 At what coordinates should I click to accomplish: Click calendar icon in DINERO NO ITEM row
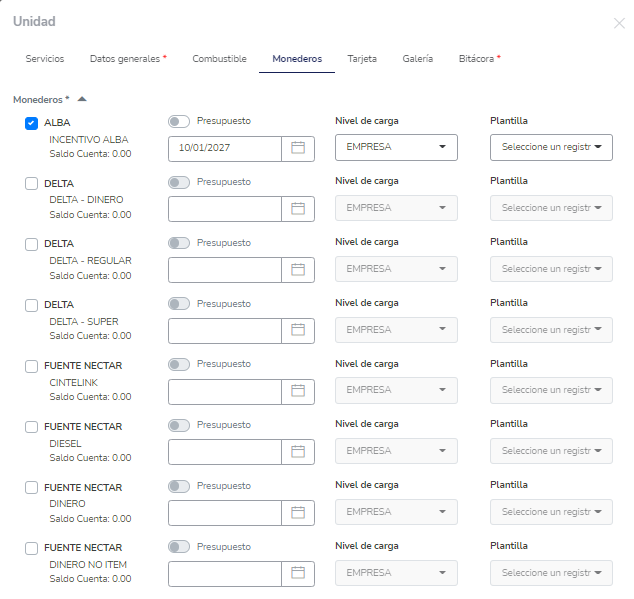297,574
